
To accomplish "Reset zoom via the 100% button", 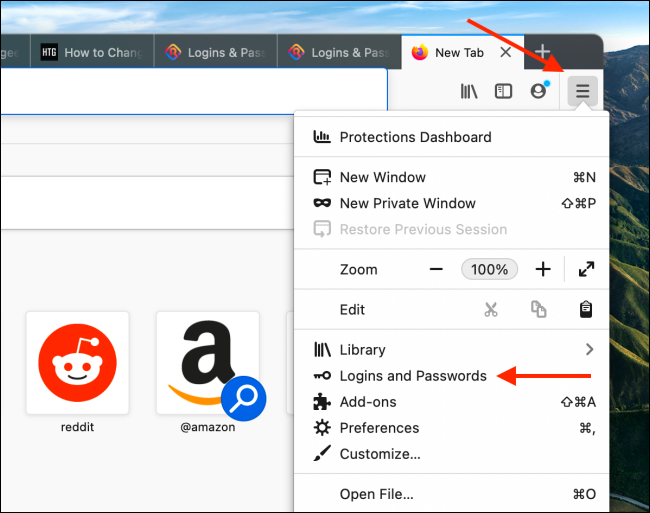I will coord(489,269).
